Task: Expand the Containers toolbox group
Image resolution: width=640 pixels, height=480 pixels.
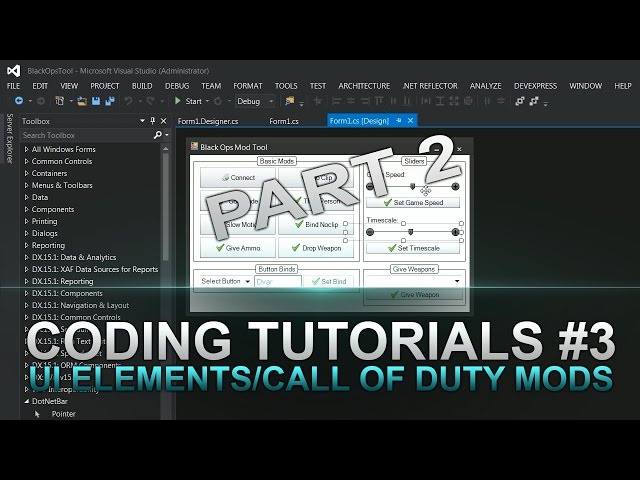Action: coord(27,173)
